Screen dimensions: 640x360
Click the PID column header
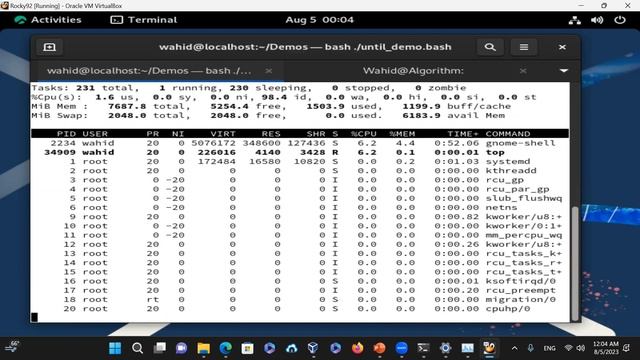tap(66, 133)
